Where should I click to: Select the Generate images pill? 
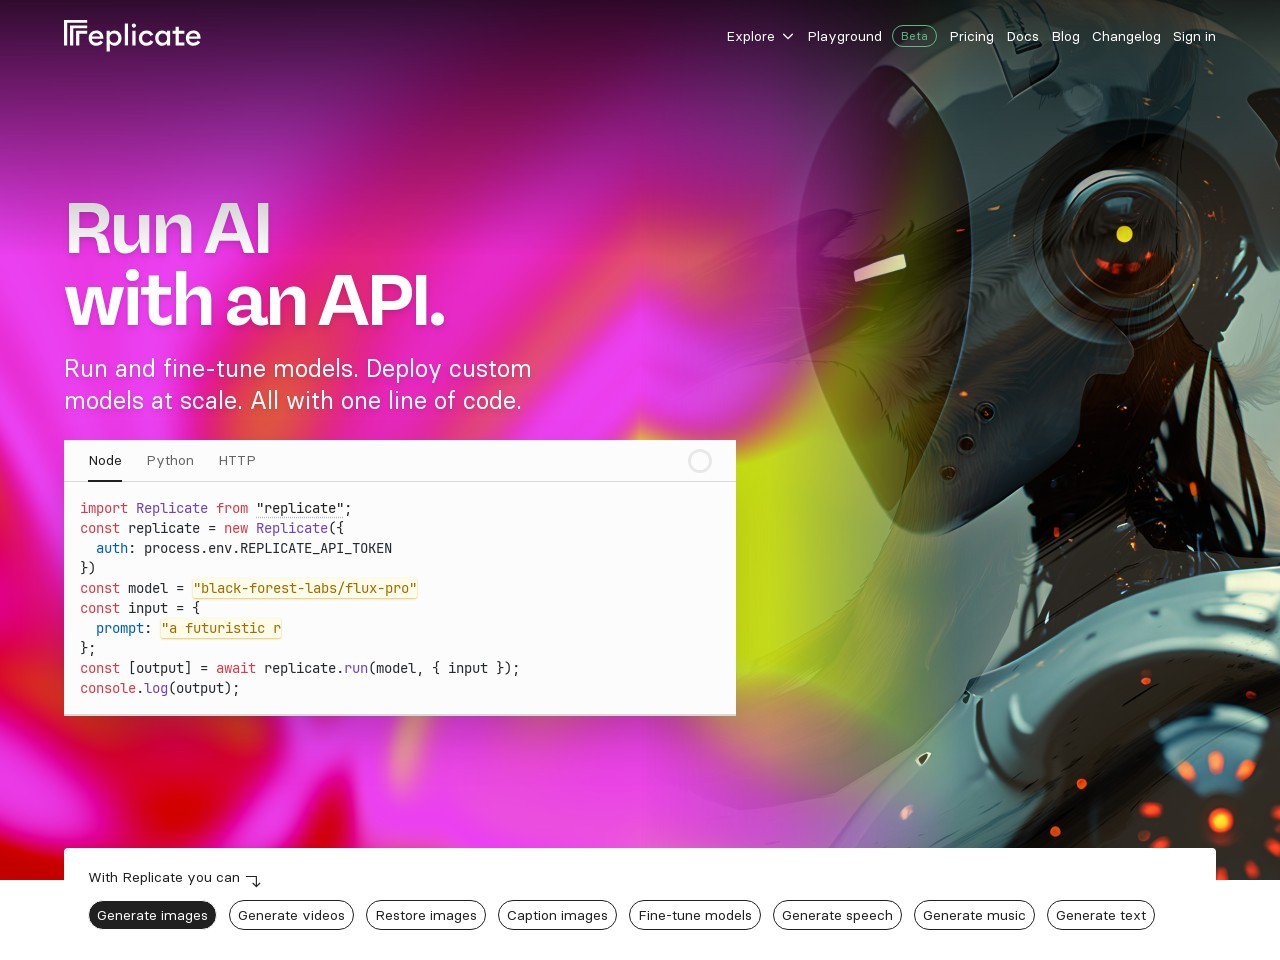152,915
